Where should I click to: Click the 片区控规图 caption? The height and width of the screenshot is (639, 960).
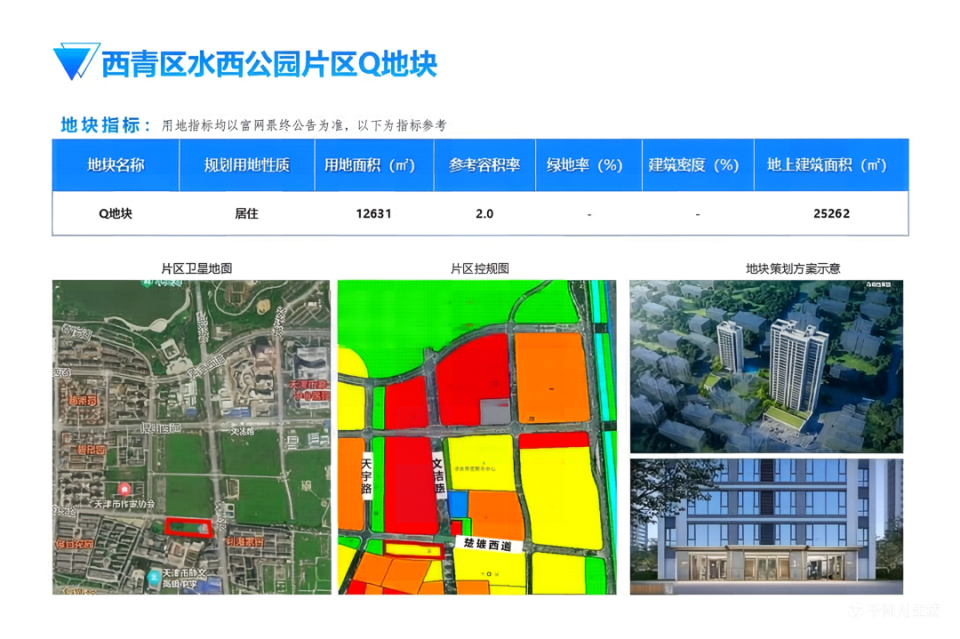479,268
